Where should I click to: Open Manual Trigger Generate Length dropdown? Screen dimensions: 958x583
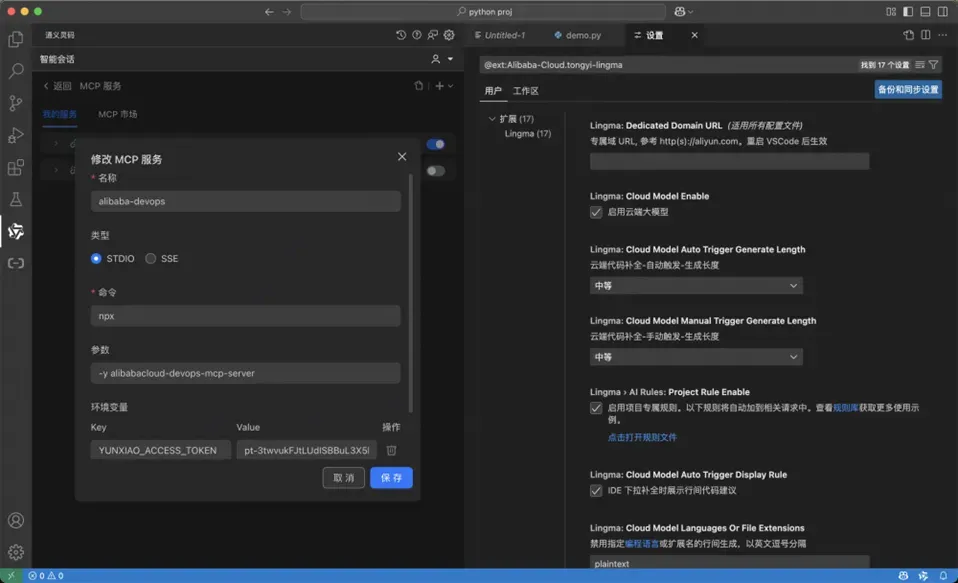(x=696, y=357)
